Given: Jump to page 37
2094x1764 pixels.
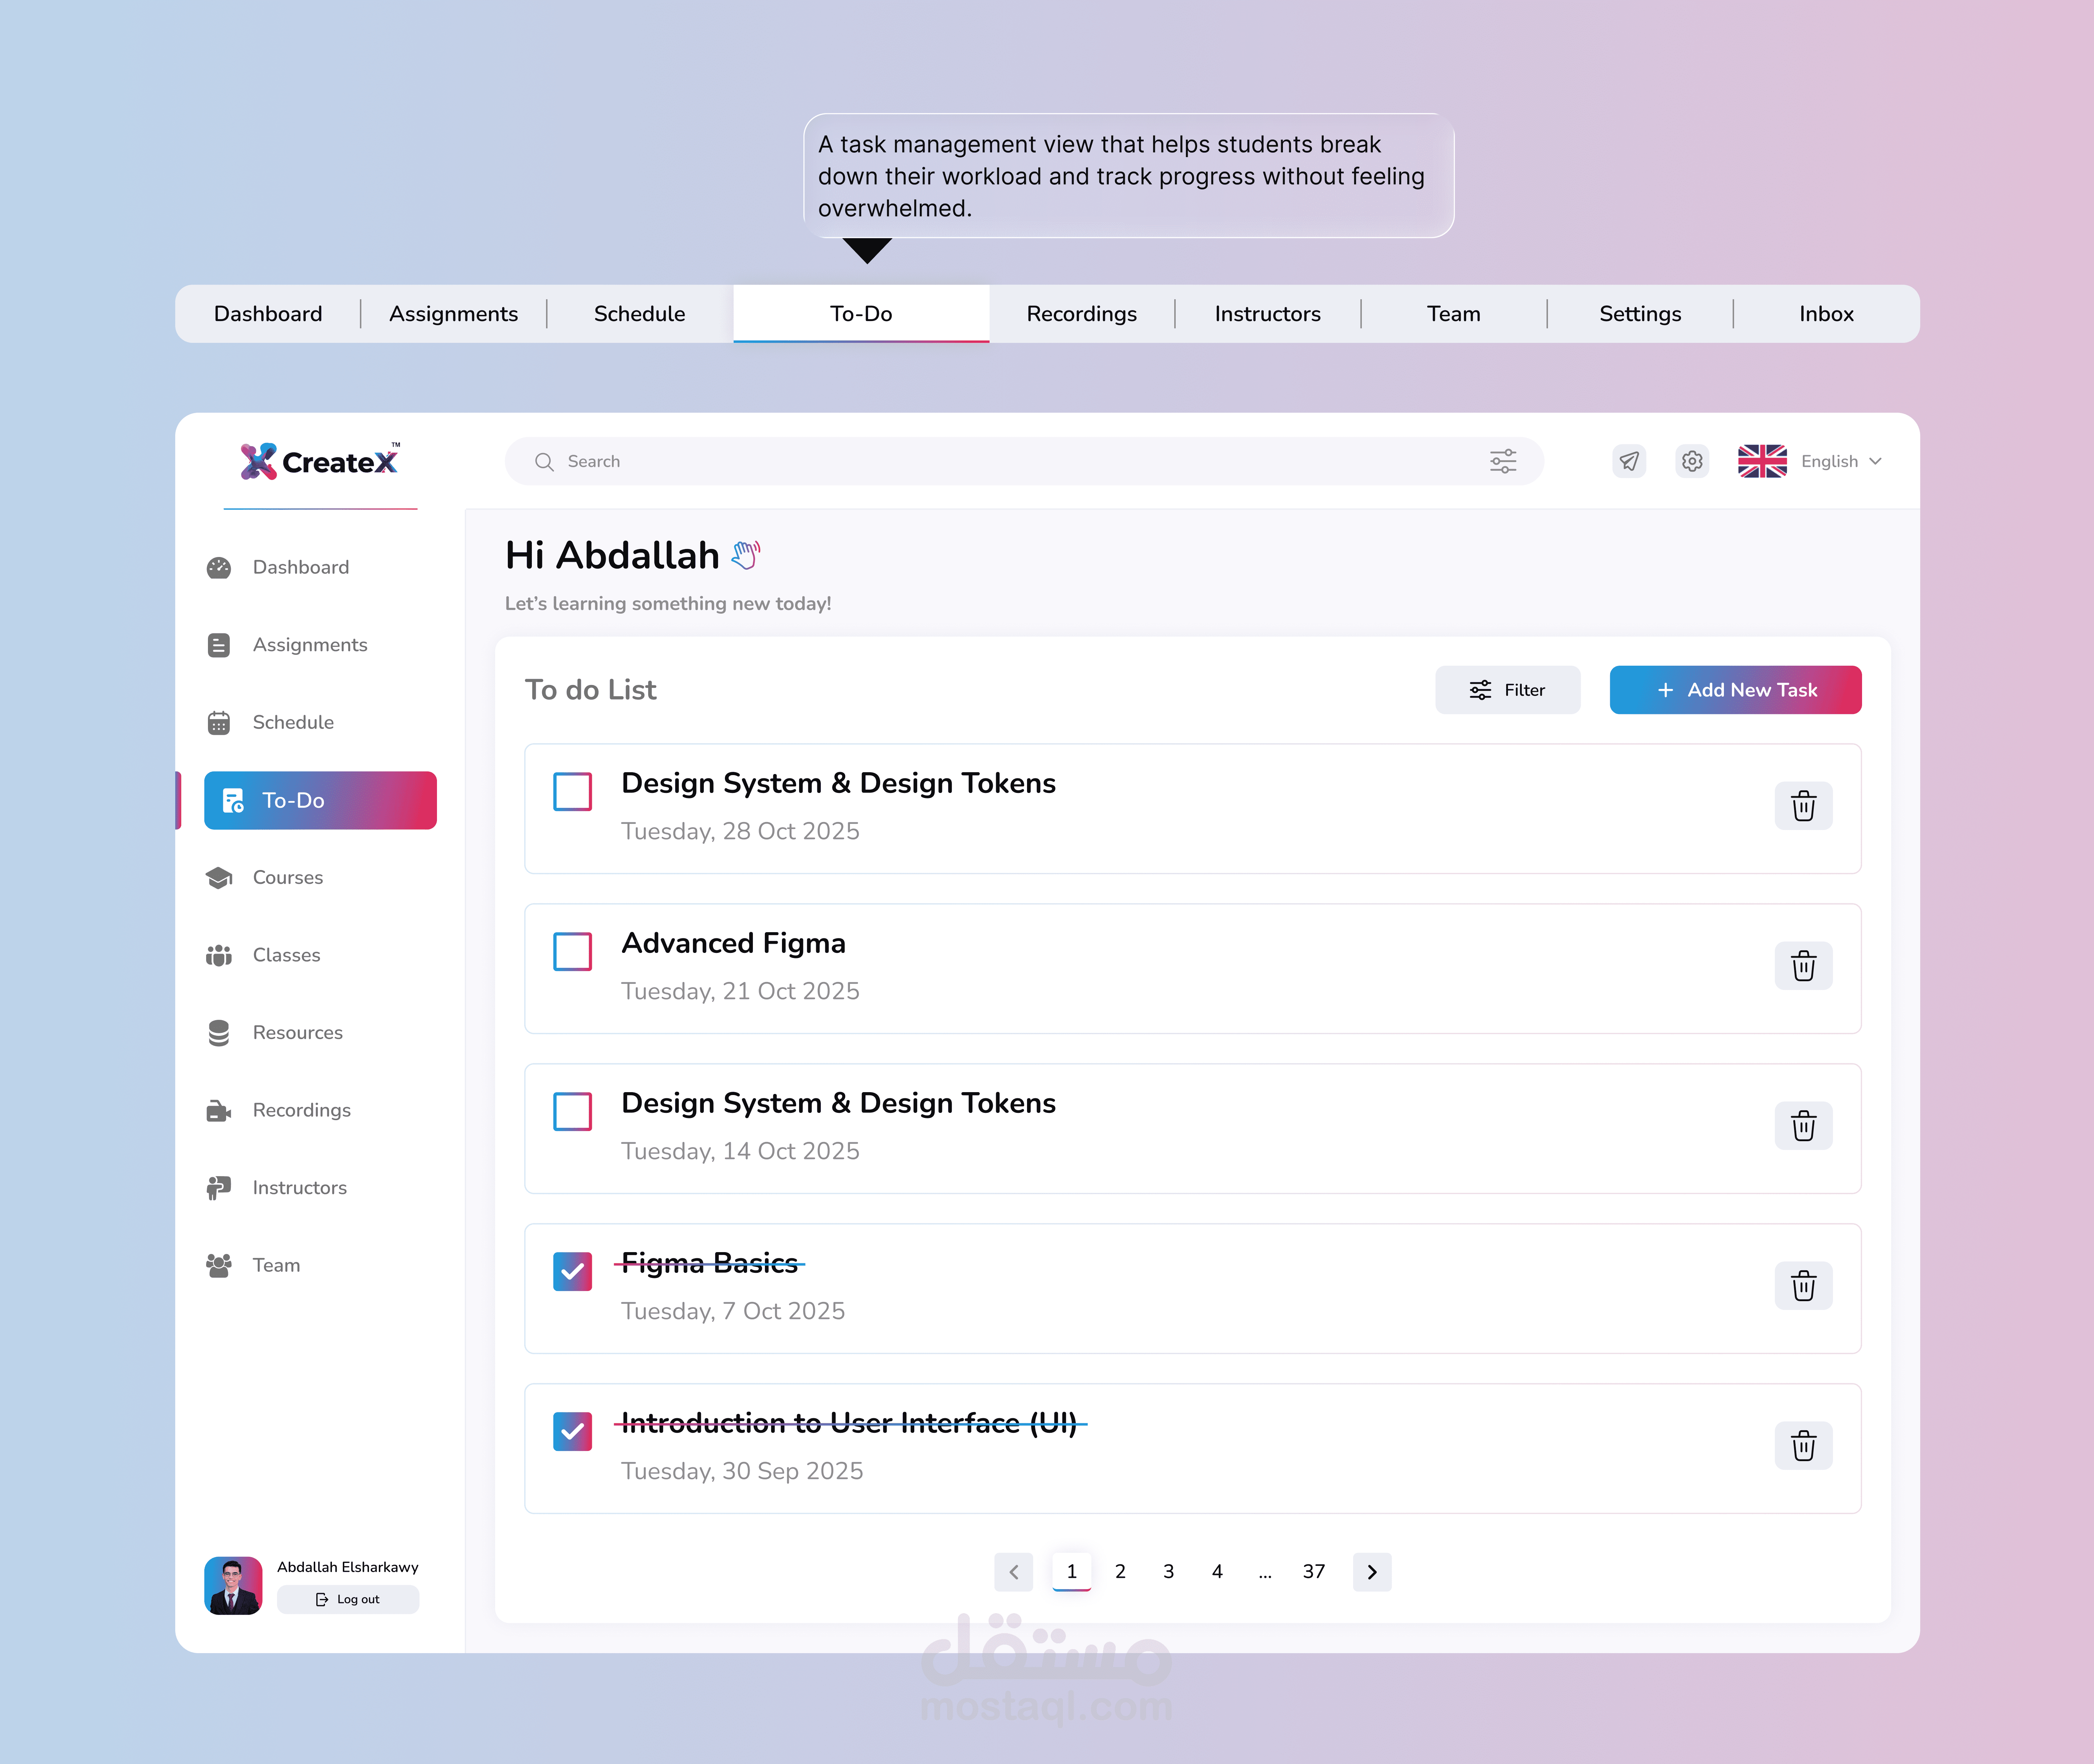Looking at the screenshot, I should click(1313, 1572).
